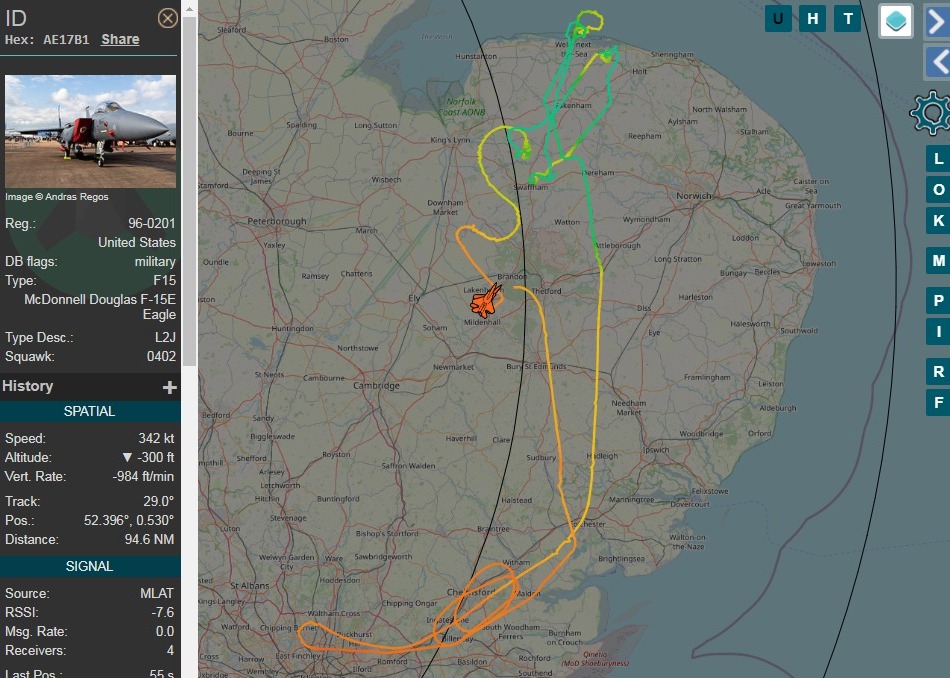Open the settings gear icon

(x=930, y=114)
